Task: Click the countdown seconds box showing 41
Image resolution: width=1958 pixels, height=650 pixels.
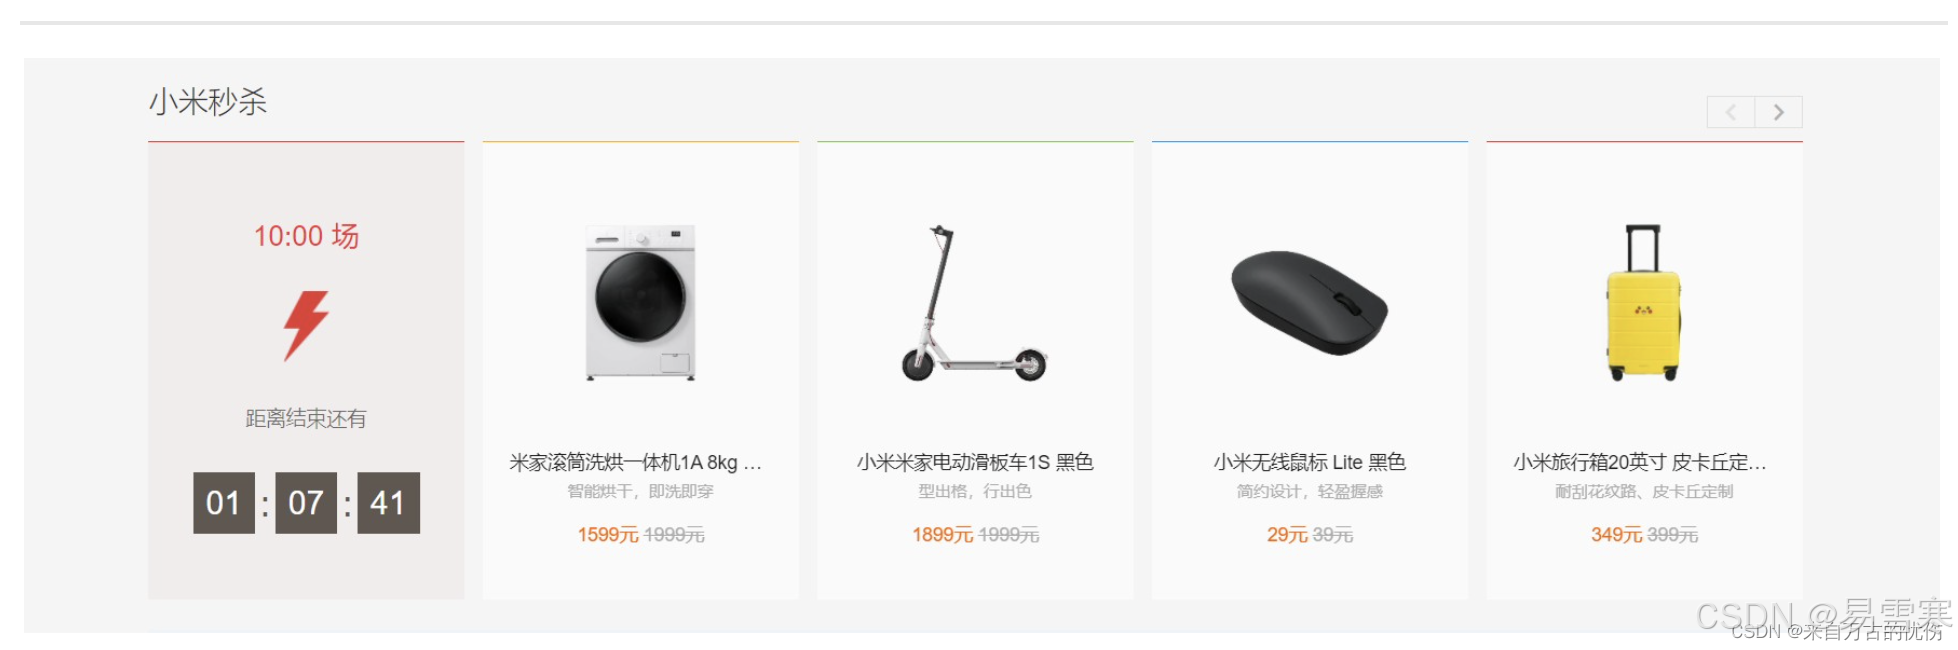Action: point(388,503)
